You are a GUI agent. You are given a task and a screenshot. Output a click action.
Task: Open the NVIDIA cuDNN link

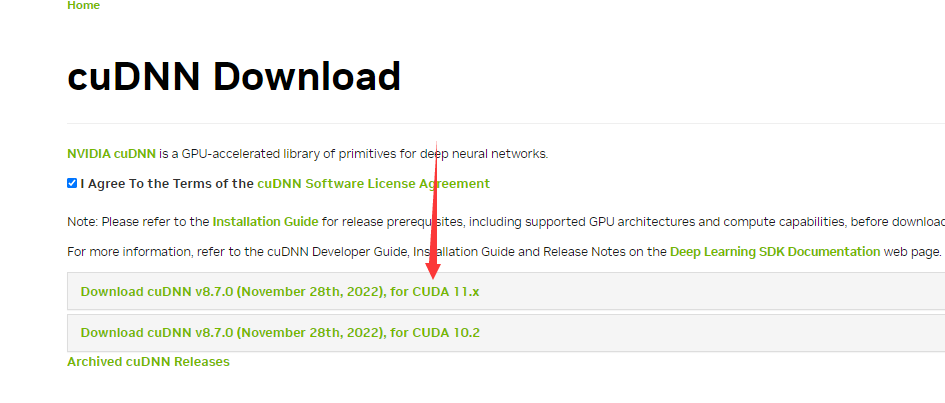[111, 154]
